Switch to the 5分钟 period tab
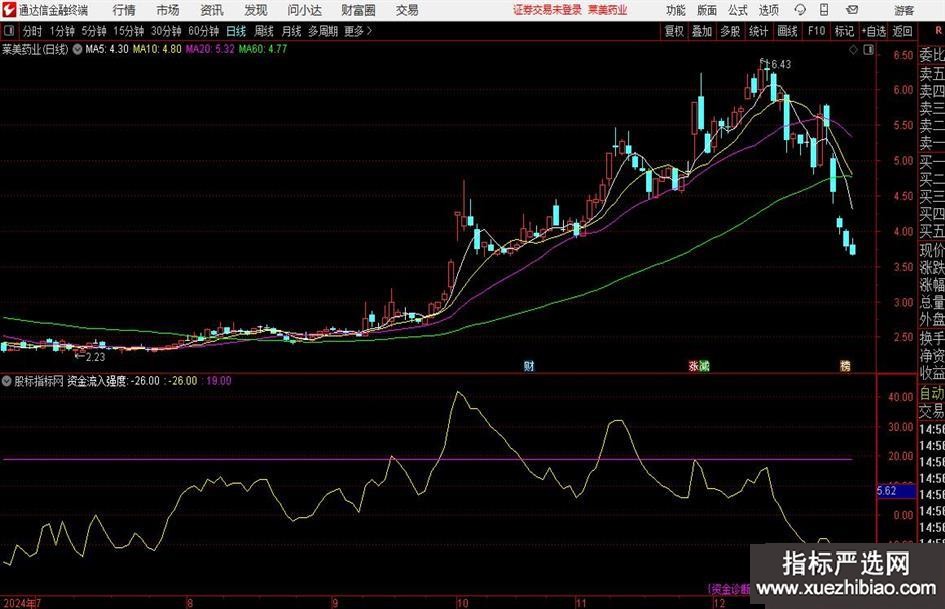945x609 pixels. pyautogui.click(x=93, y=31)
